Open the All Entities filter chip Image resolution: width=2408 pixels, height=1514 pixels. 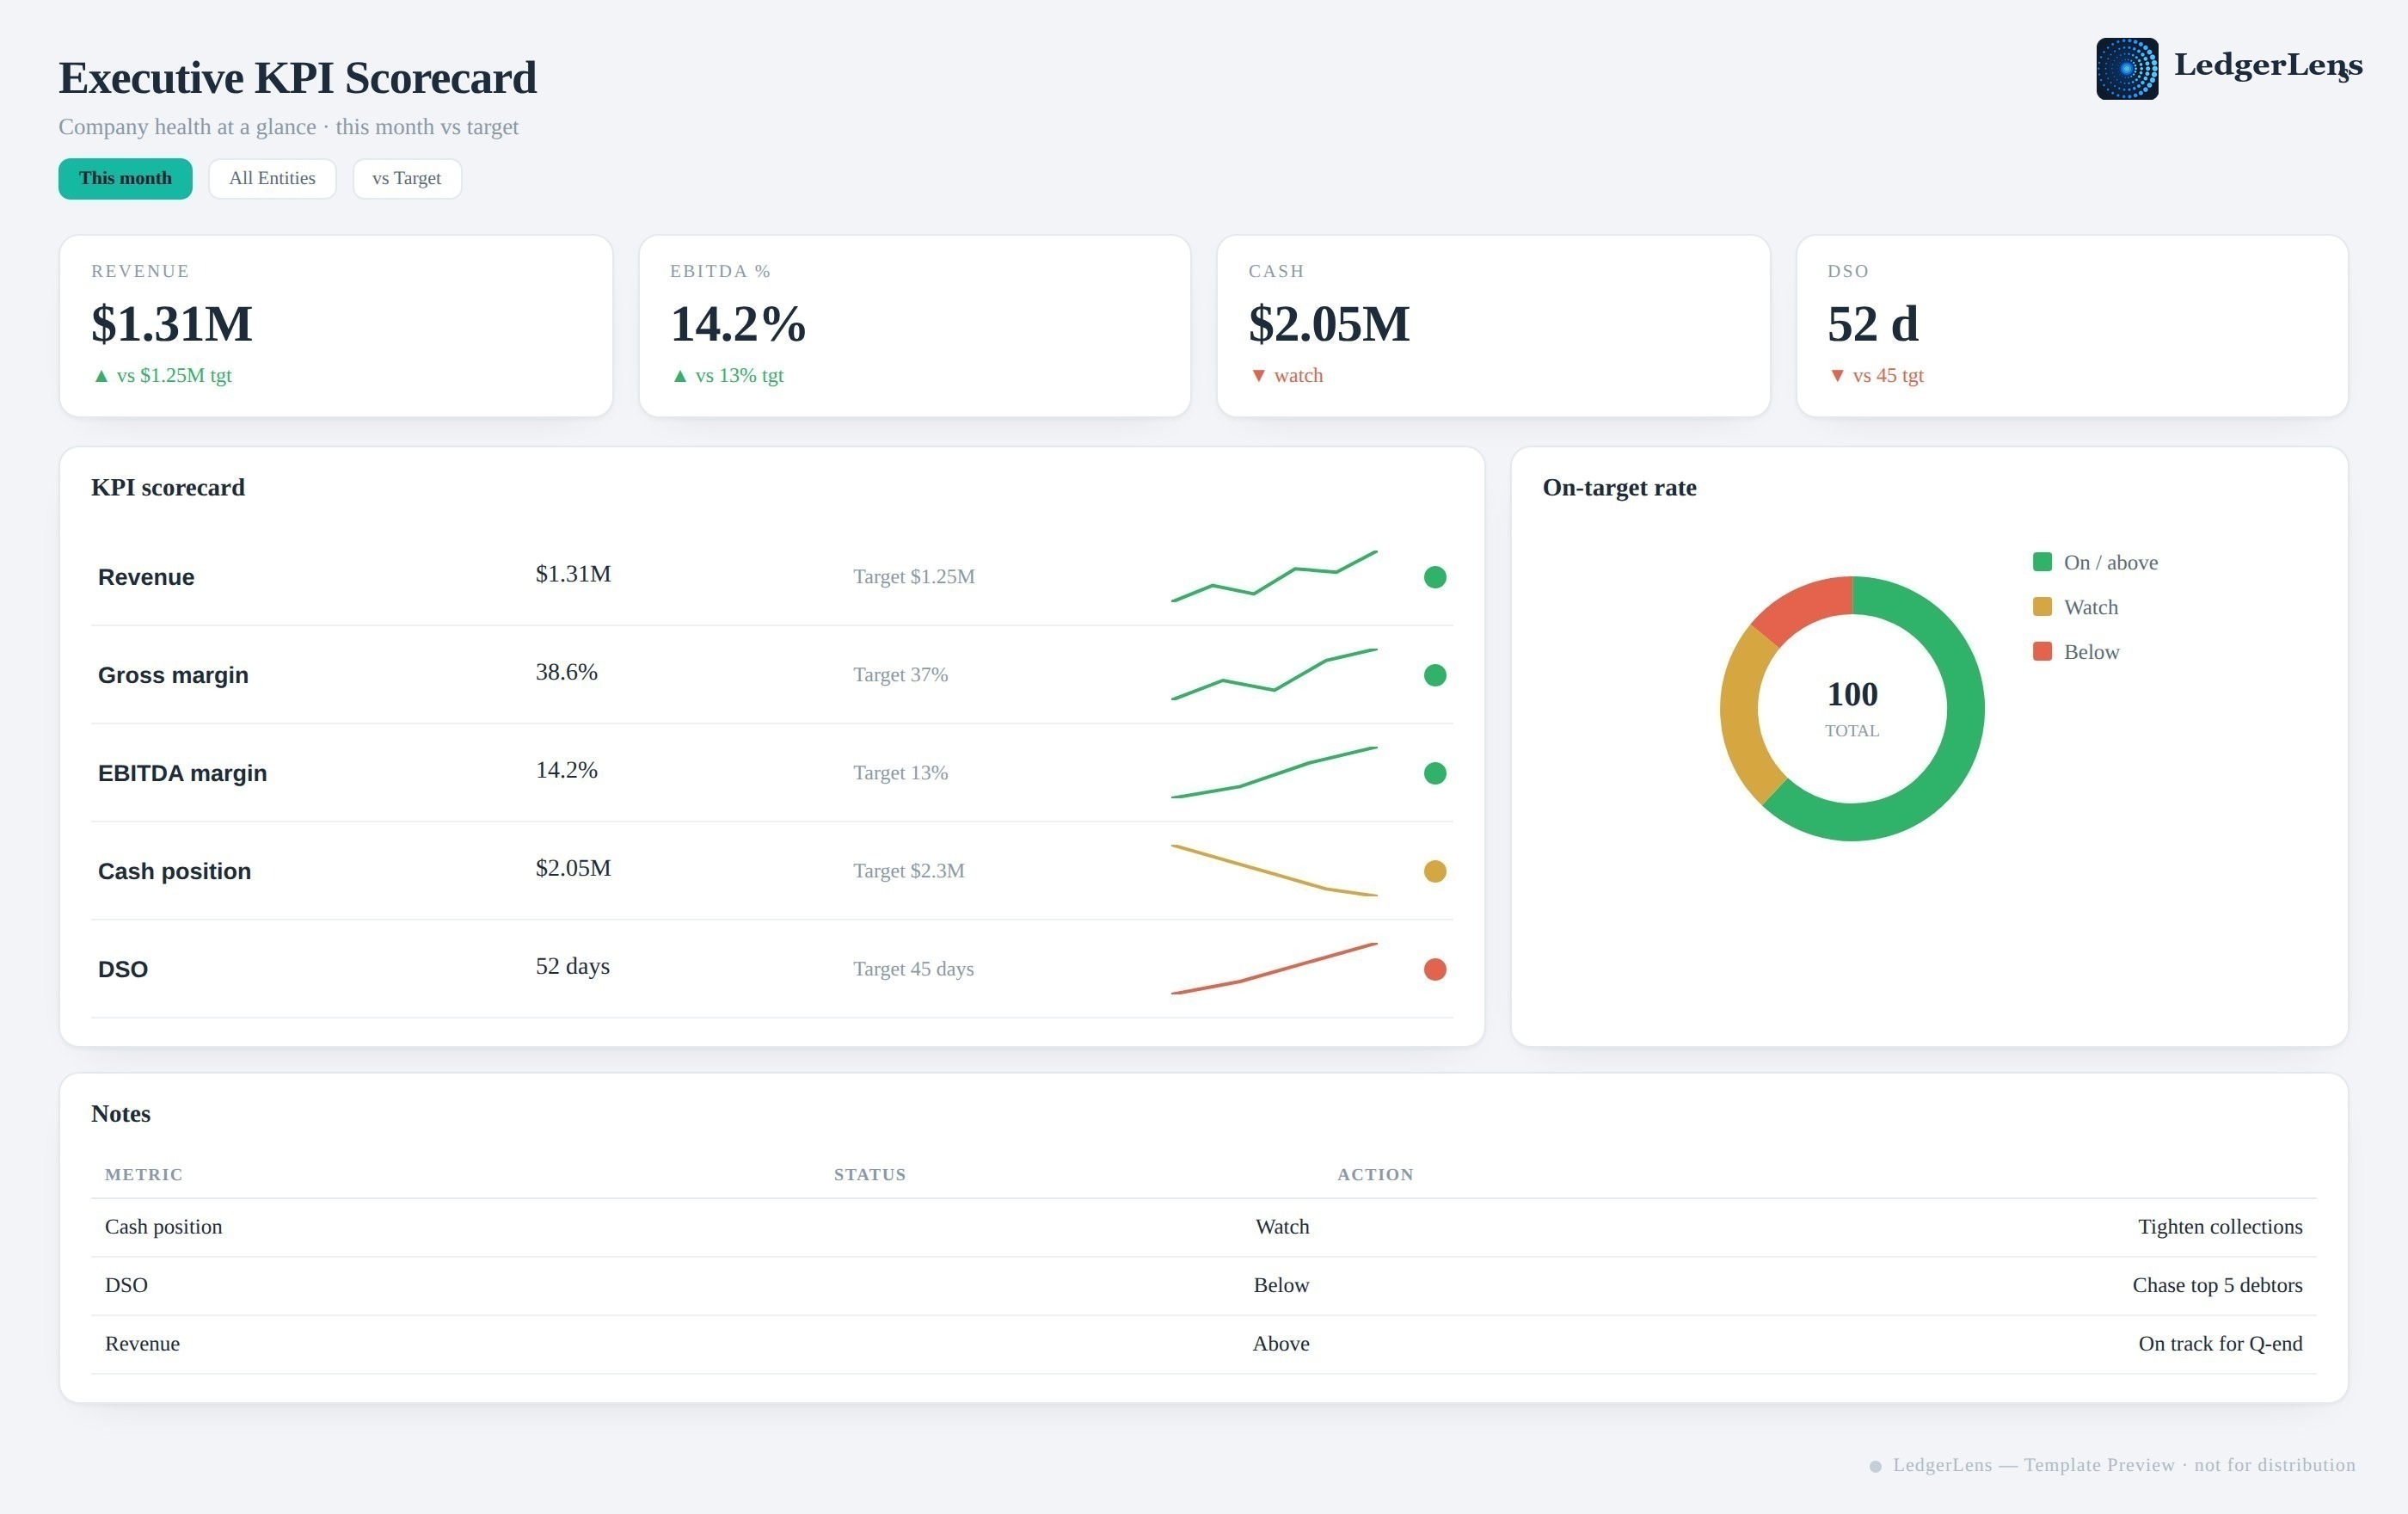(272, 179)
